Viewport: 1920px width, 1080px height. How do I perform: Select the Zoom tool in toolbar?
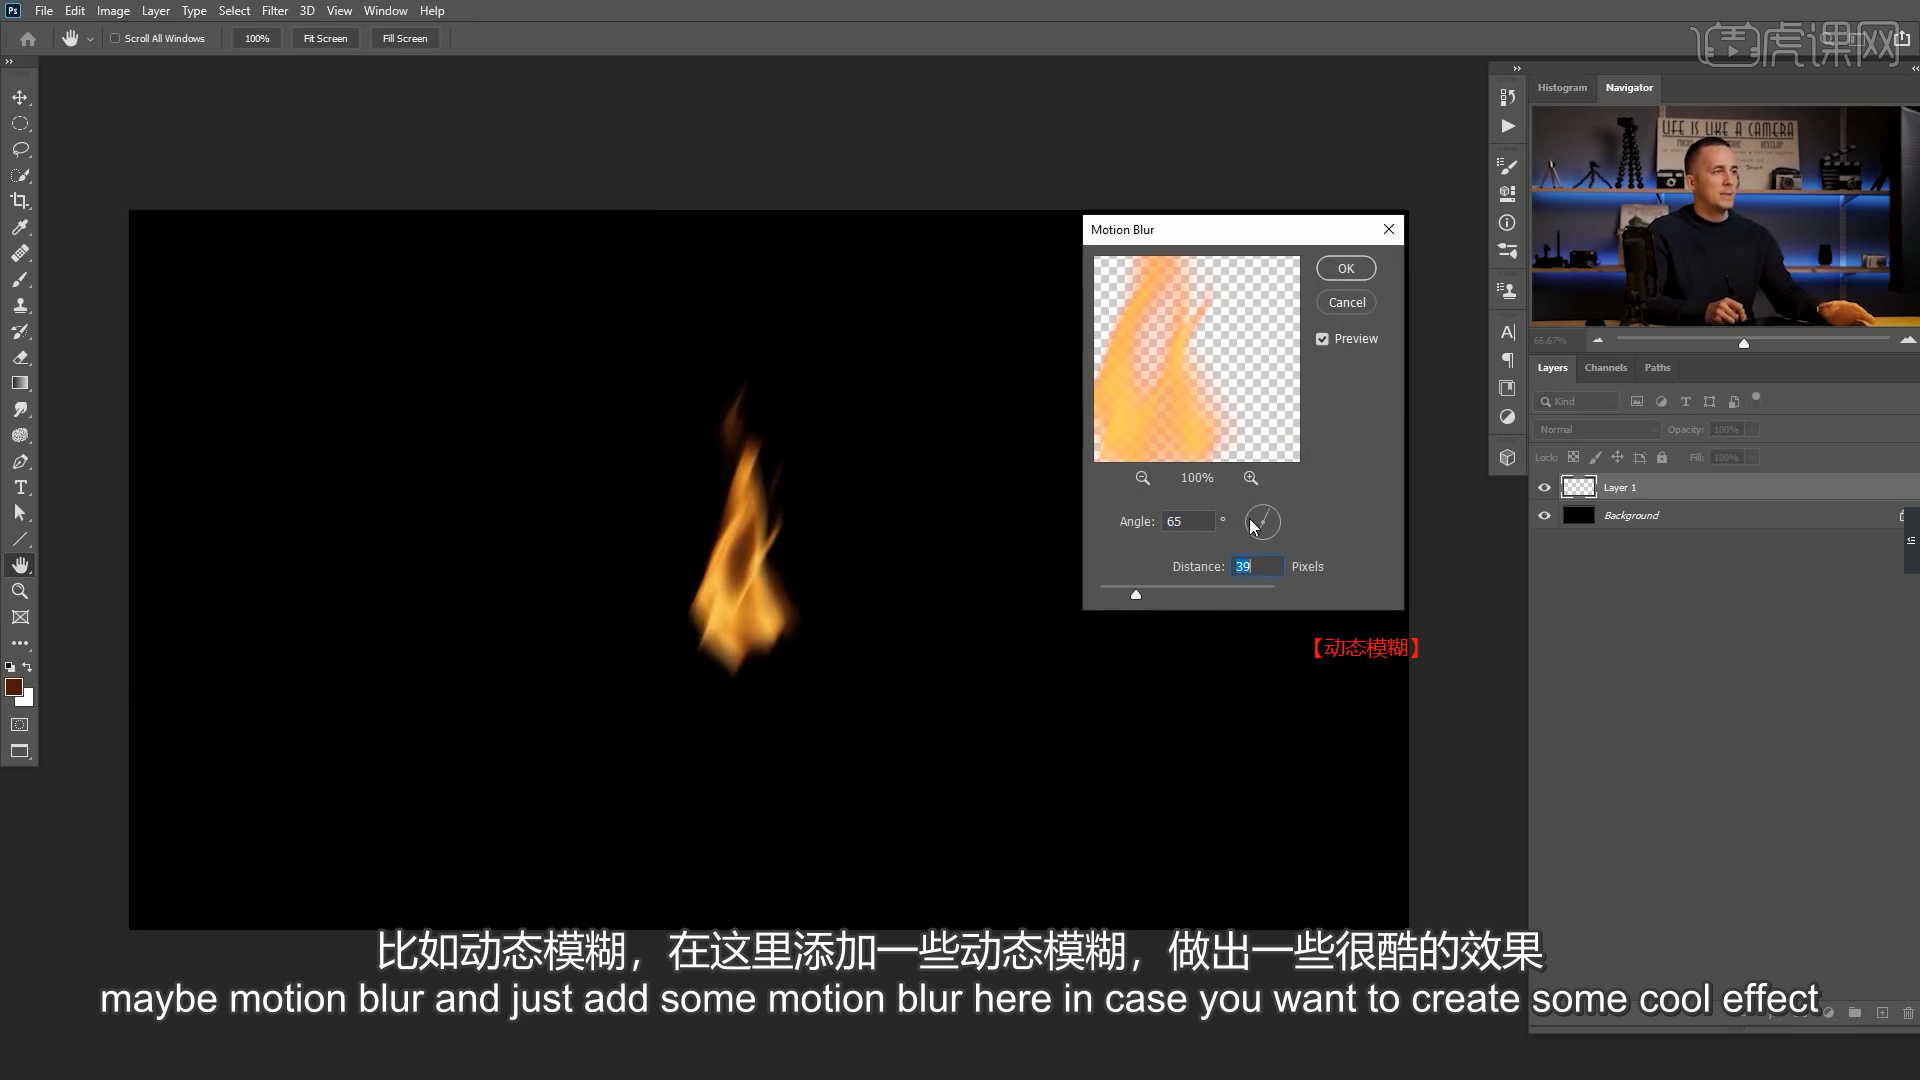tap(20, 592)
